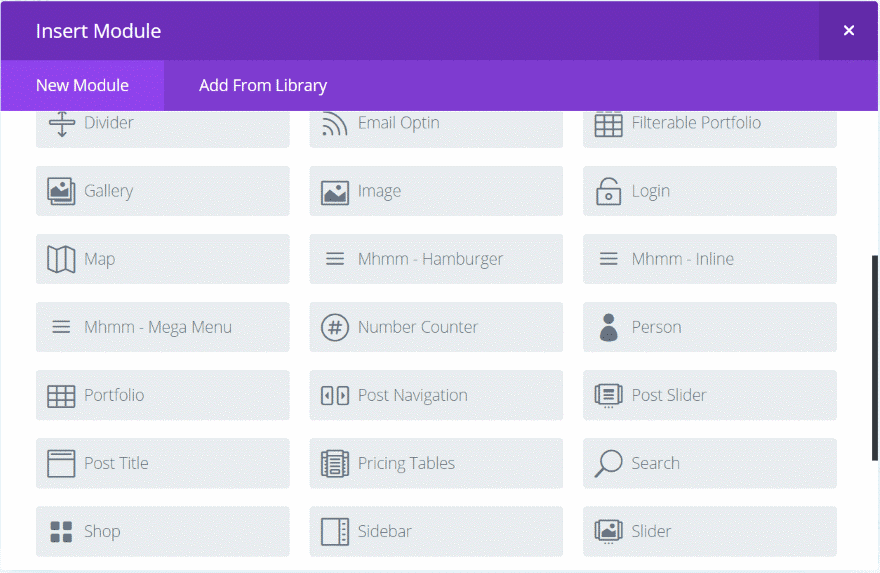The image size is (880, 573).
Task: Click the Search magnifier icon
Action: [608, 464]
